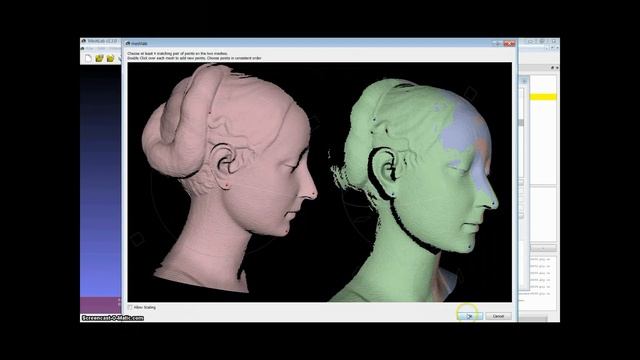Close the alignment dialog with red X
The image size is (640, 360).
[x=509, y=43]
